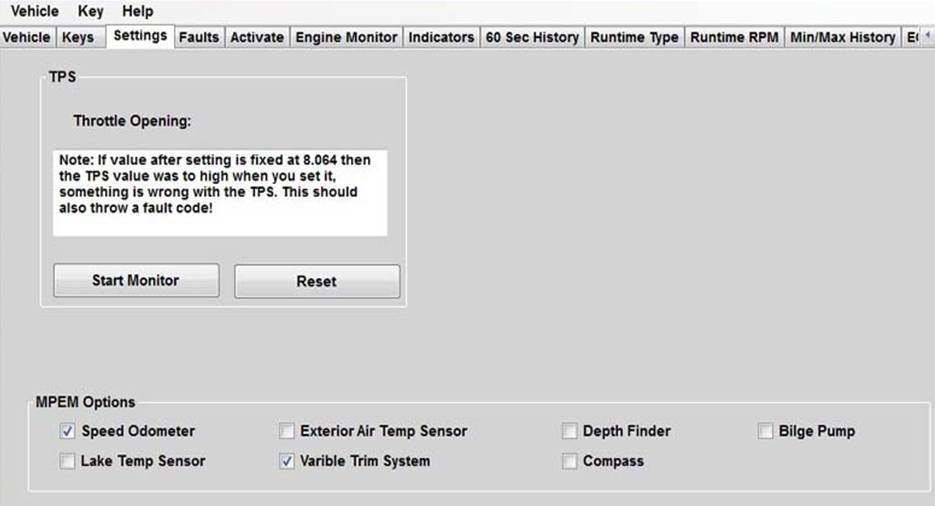935x506 pixels.
Task: Select the Indicators tab
Action: (x=441, y=37)
